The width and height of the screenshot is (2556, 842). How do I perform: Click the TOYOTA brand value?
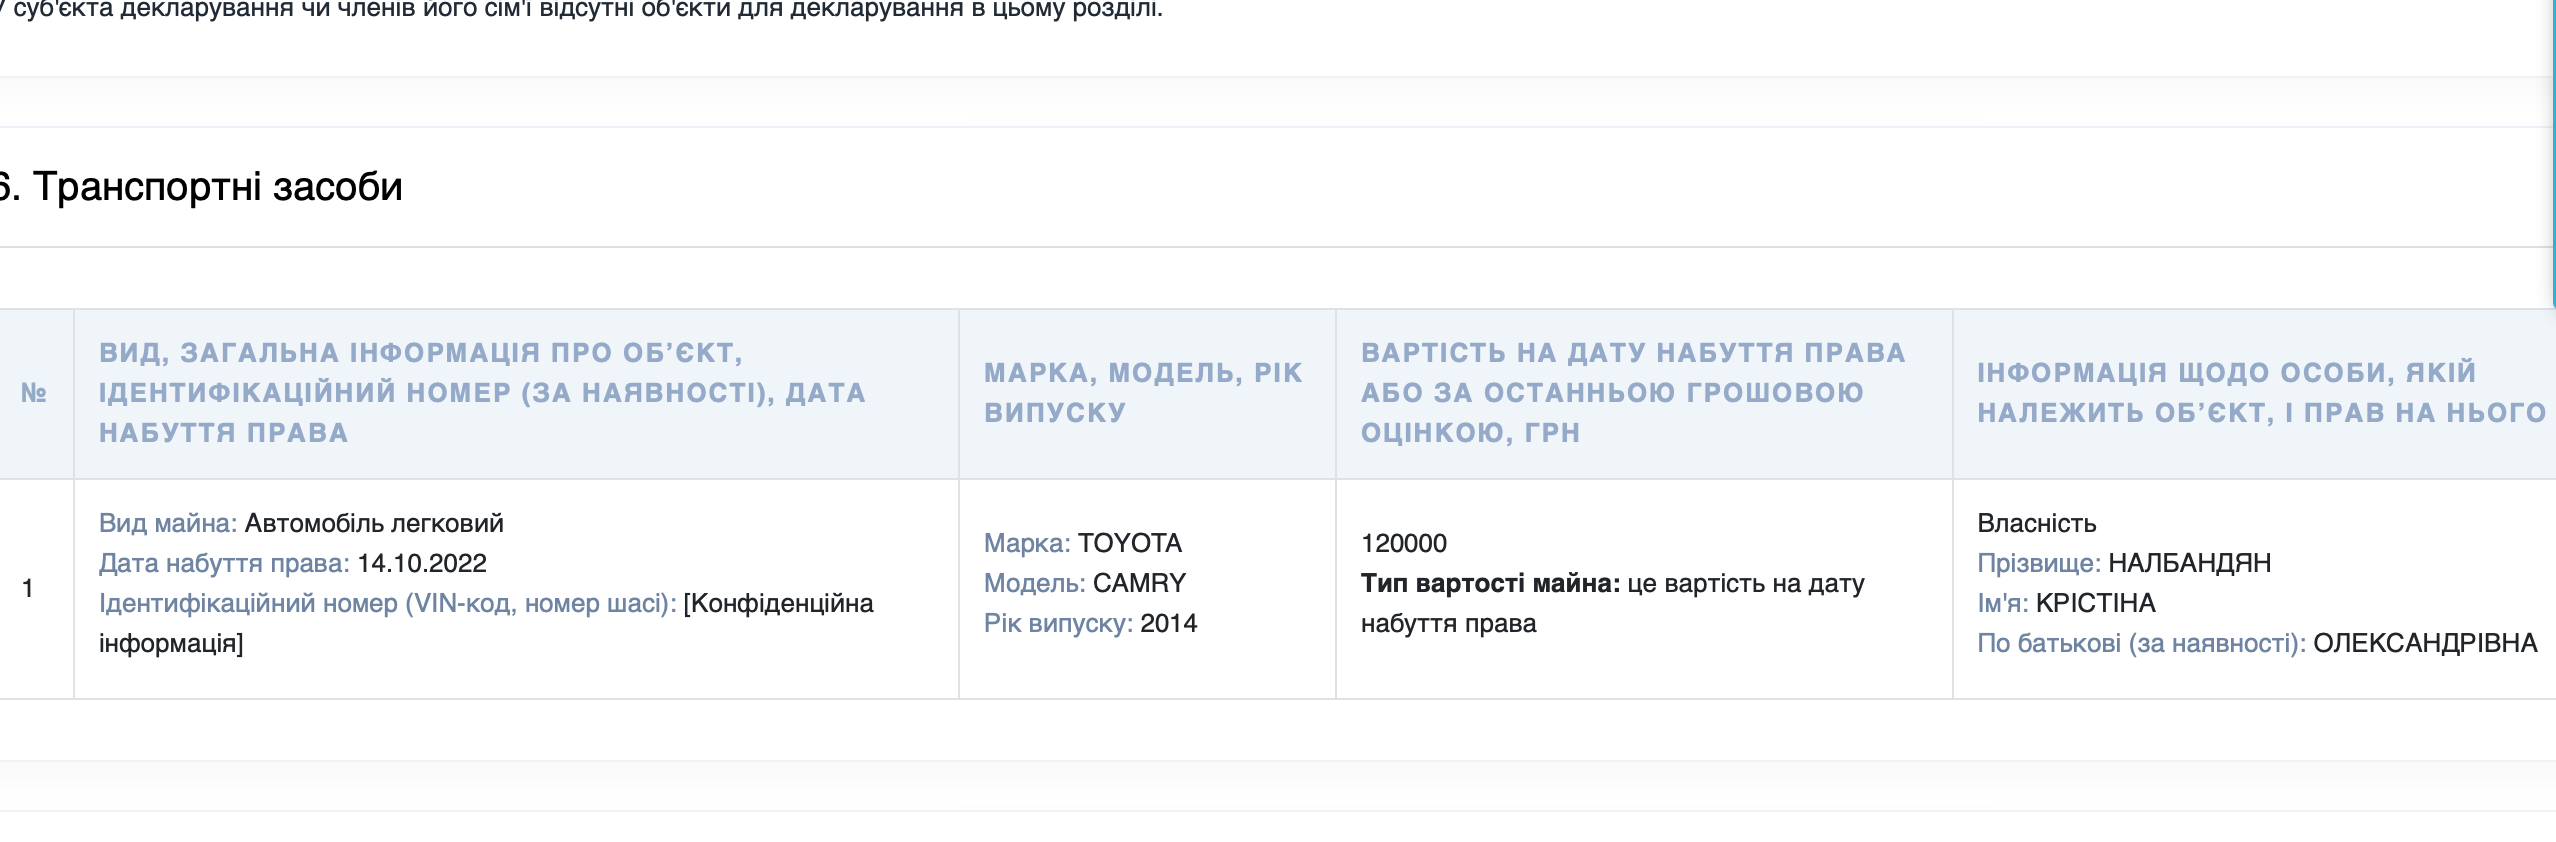(1129, 543)
